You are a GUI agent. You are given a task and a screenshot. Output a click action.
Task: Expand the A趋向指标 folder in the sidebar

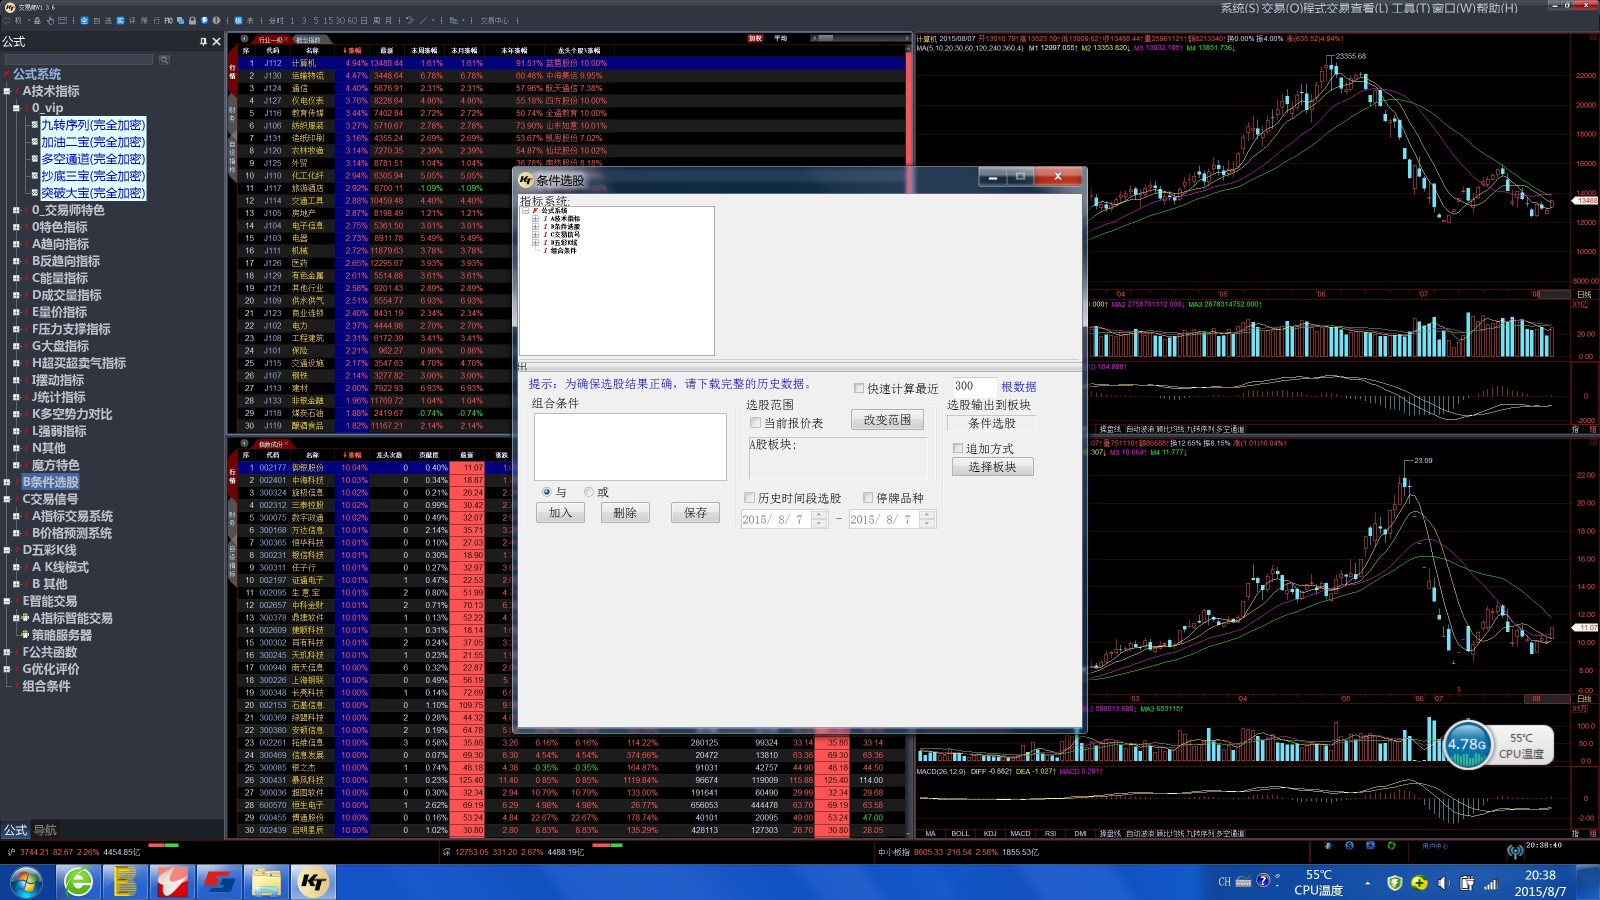tap(17, 244)
